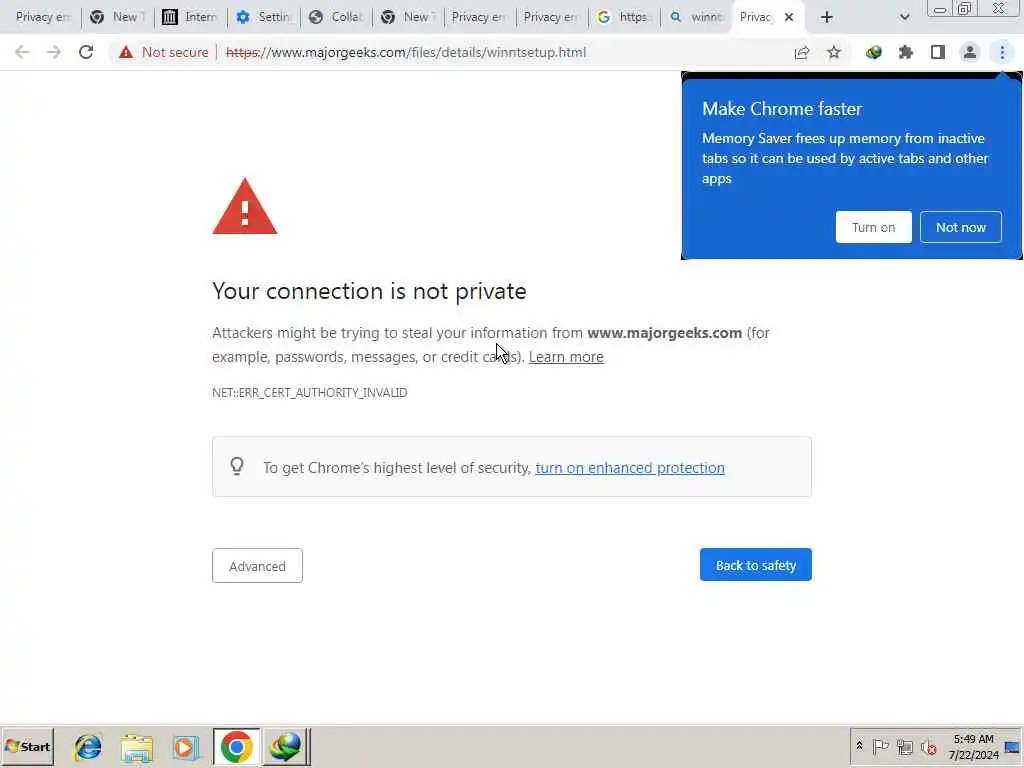Click the red warning triangle icon

click(x=245, y=206)
